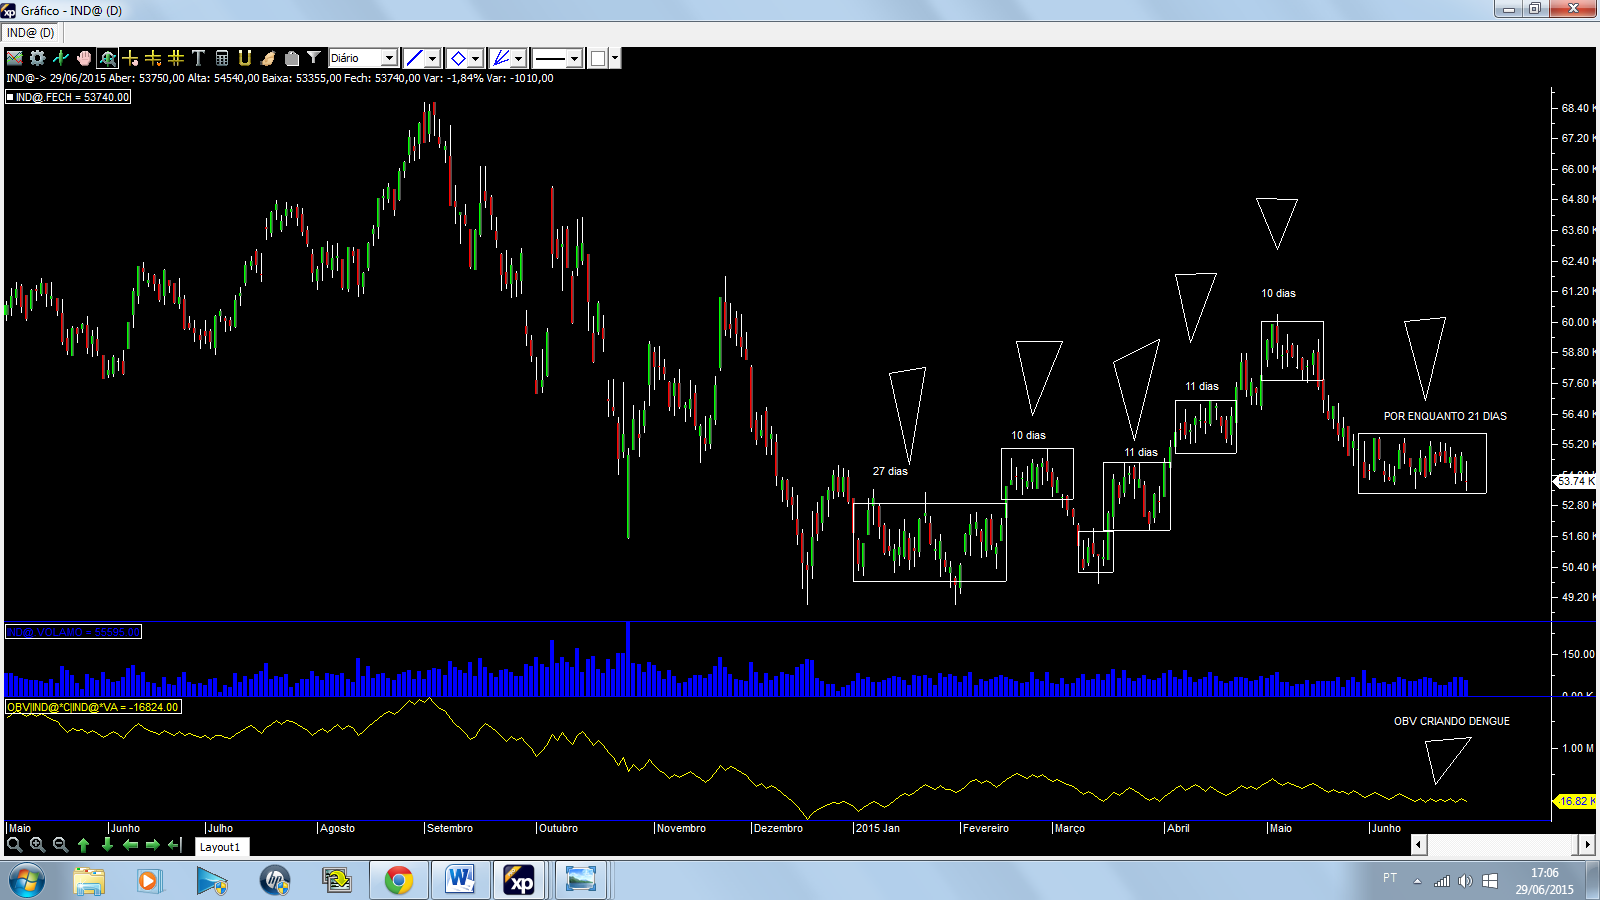Click the clipboard paste icon
This screenshot has height=900, width=1602.
click(291, 58)
